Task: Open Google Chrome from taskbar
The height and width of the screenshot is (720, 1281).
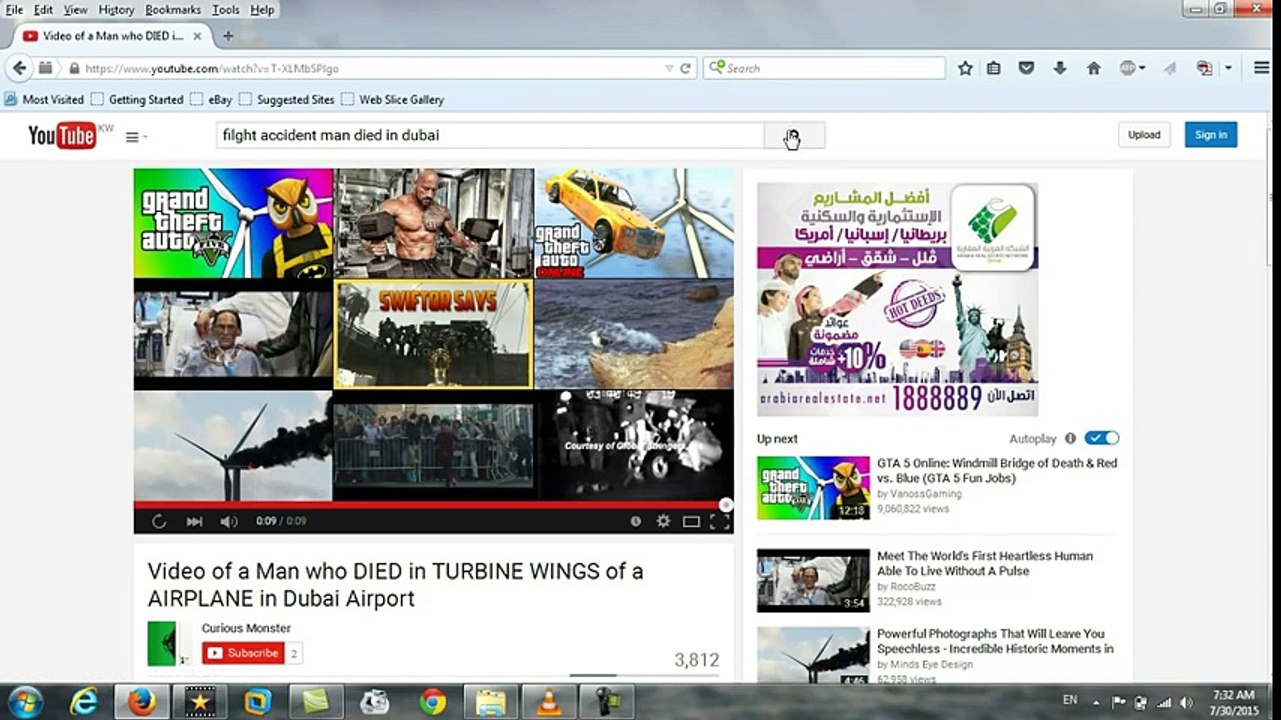Action: (433, 702)
